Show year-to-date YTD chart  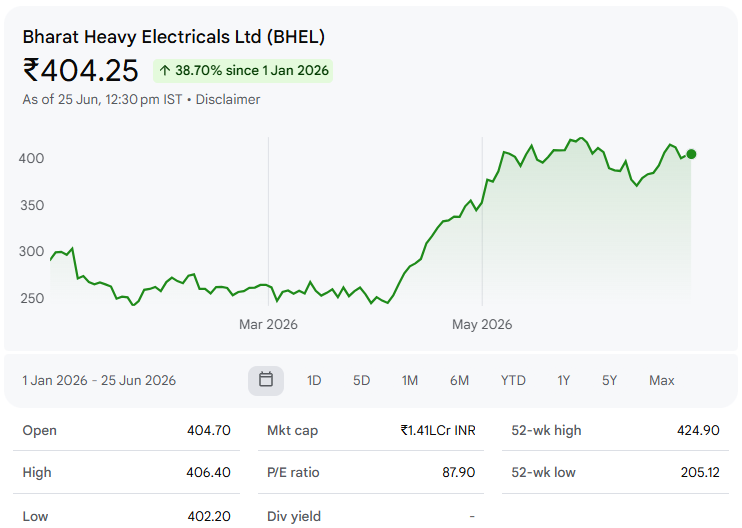[x=513, y=380]
